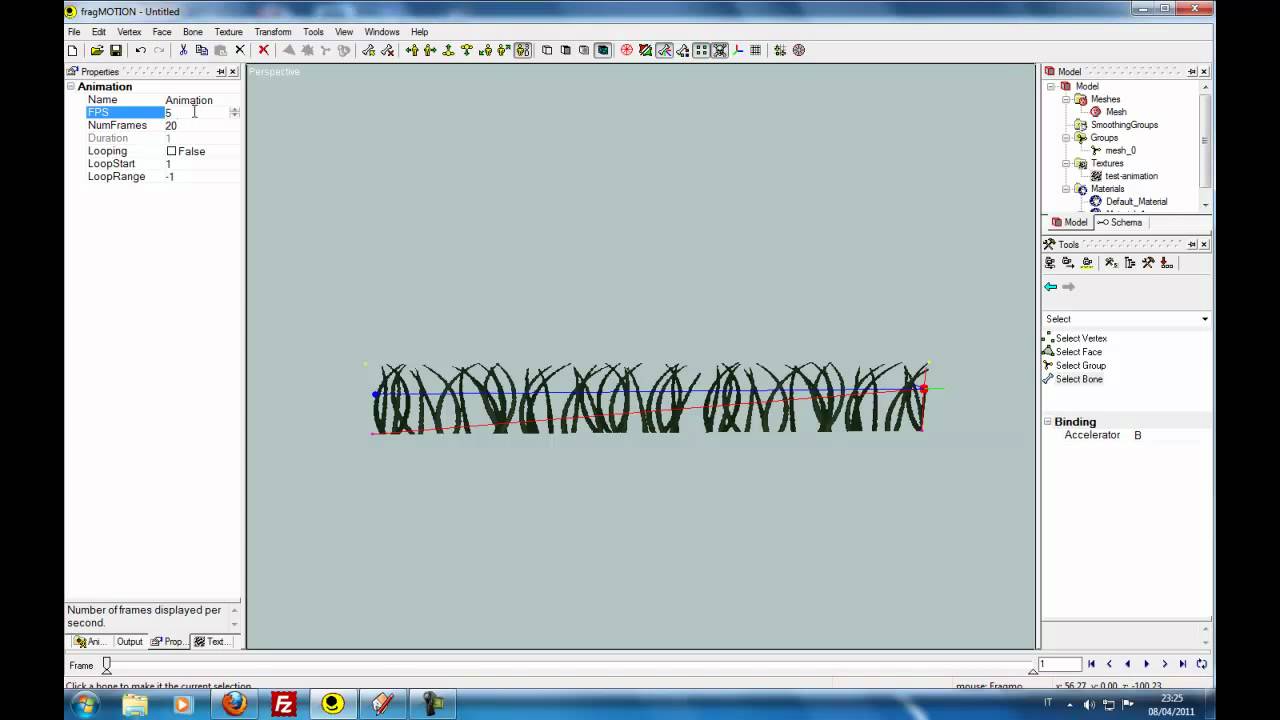The height and width of the screenshot is (720, 1280).
Task: Toggle the wireframe box view icon
Action: [547, 50]
